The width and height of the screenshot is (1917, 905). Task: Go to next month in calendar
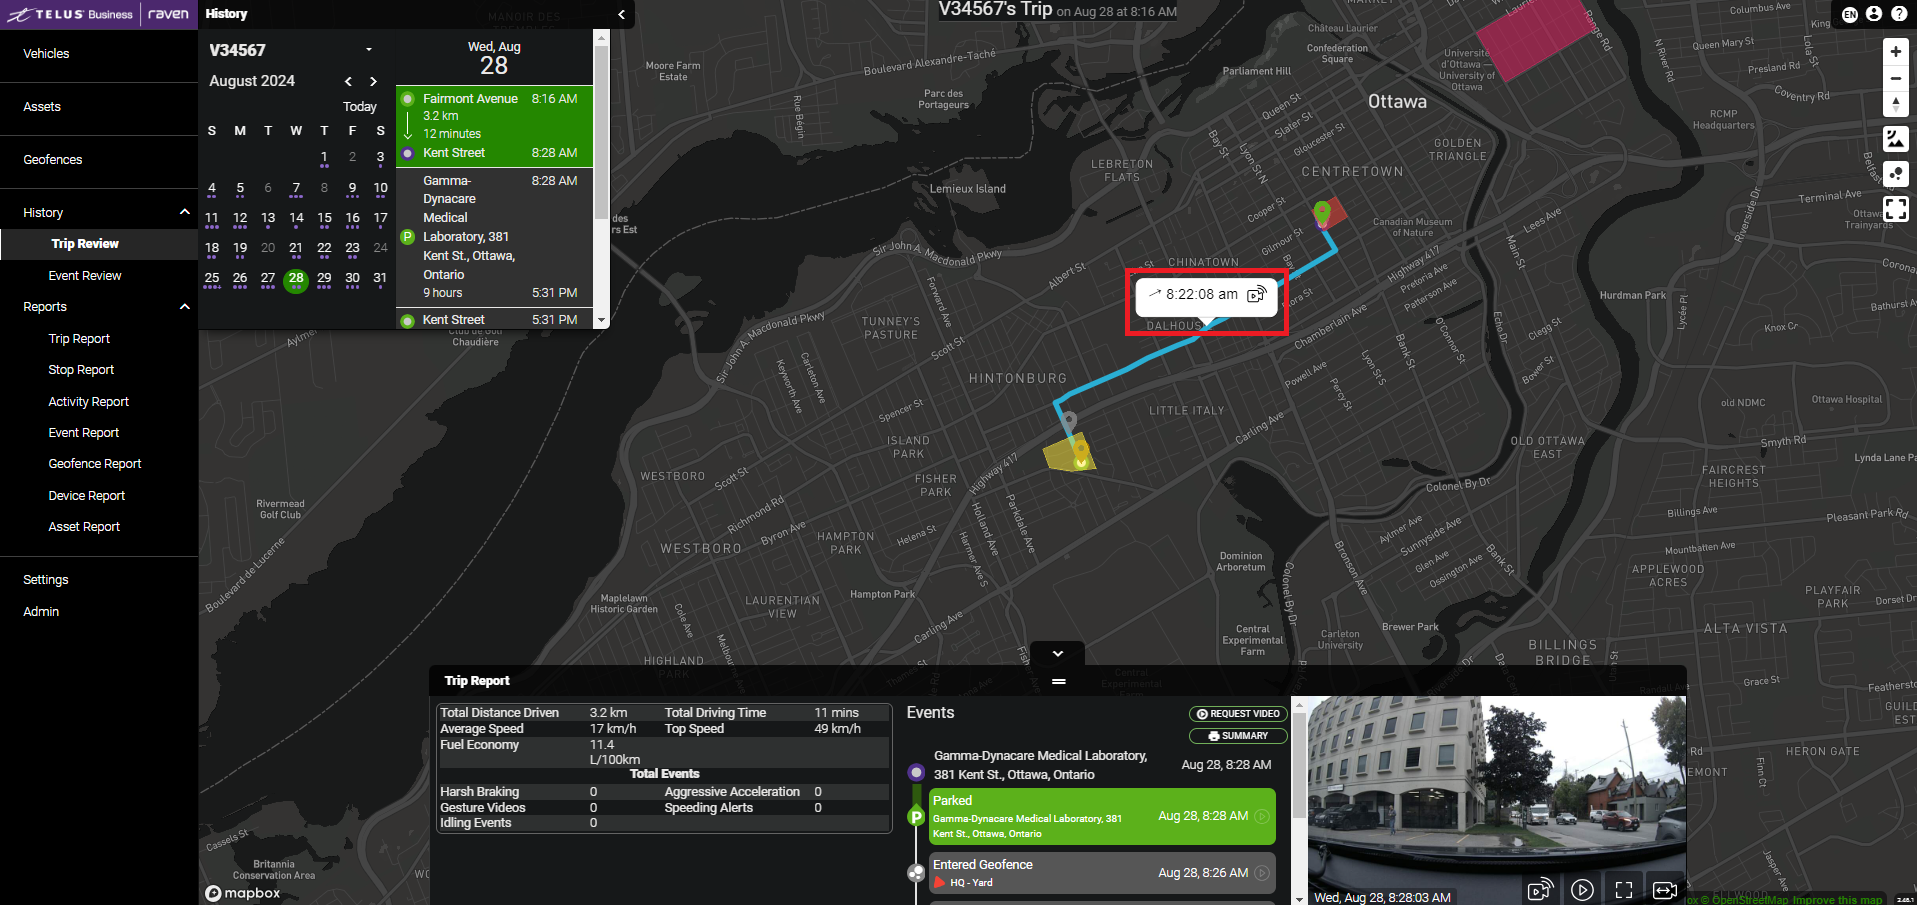tap(373, 81)
